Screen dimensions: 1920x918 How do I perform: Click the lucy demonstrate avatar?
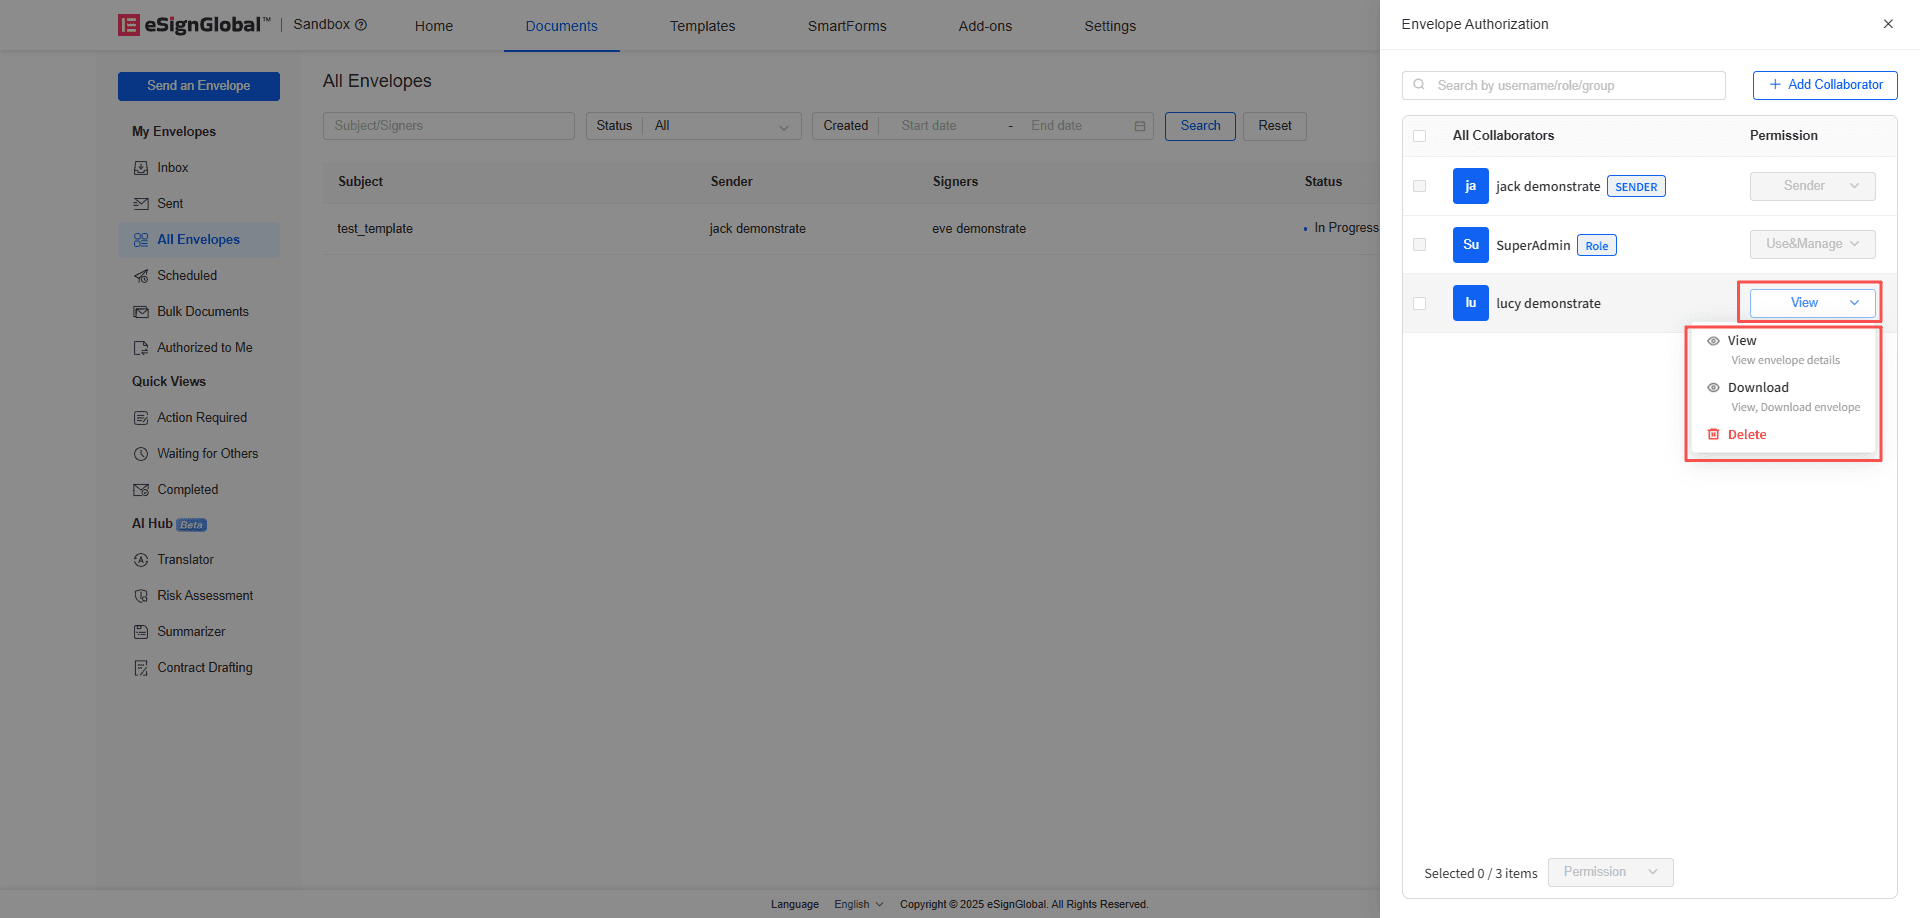pyautogui.click(x=1470, y=303)
